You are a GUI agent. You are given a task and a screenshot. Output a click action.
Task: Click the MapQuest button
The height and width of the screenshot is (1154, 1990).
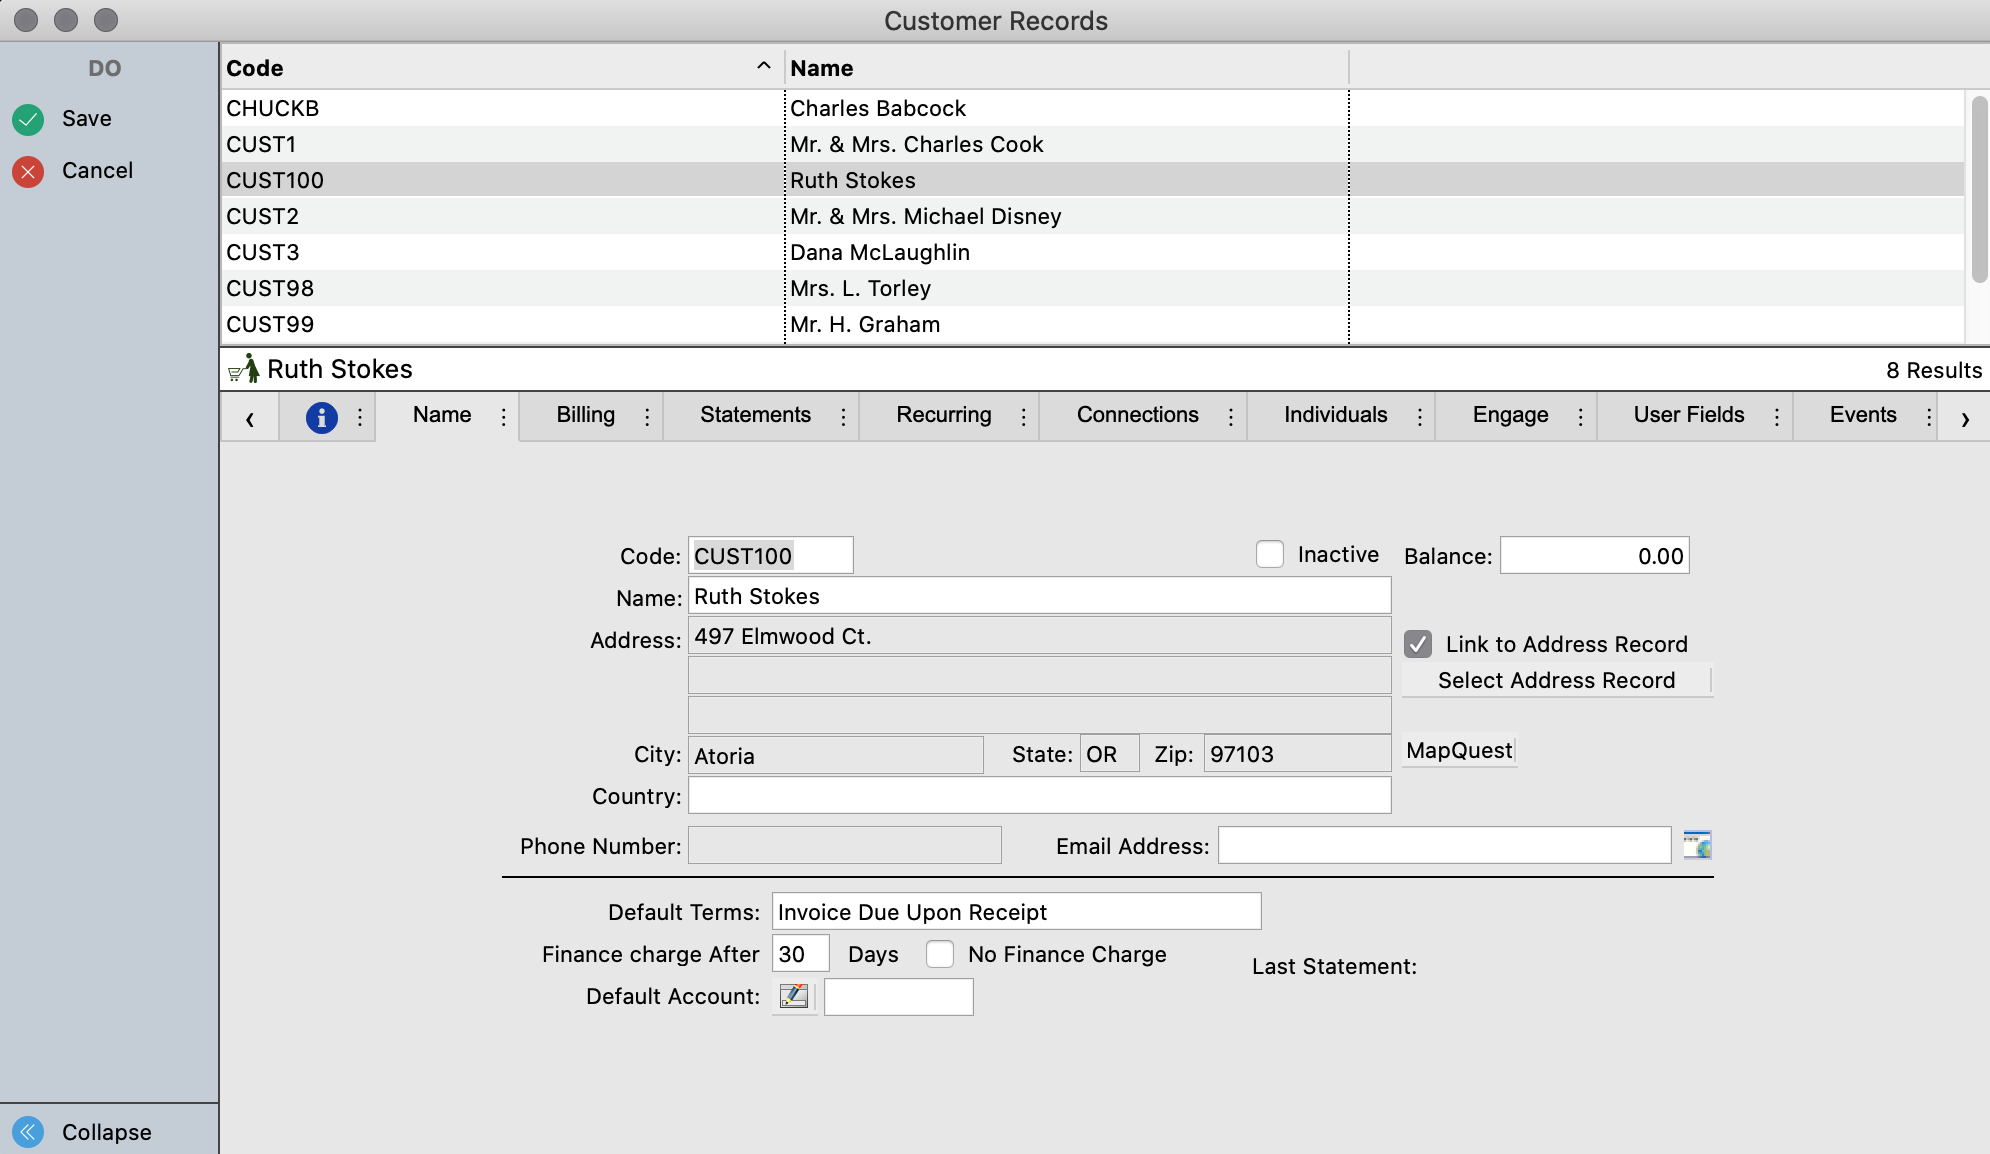point(1459,750)
